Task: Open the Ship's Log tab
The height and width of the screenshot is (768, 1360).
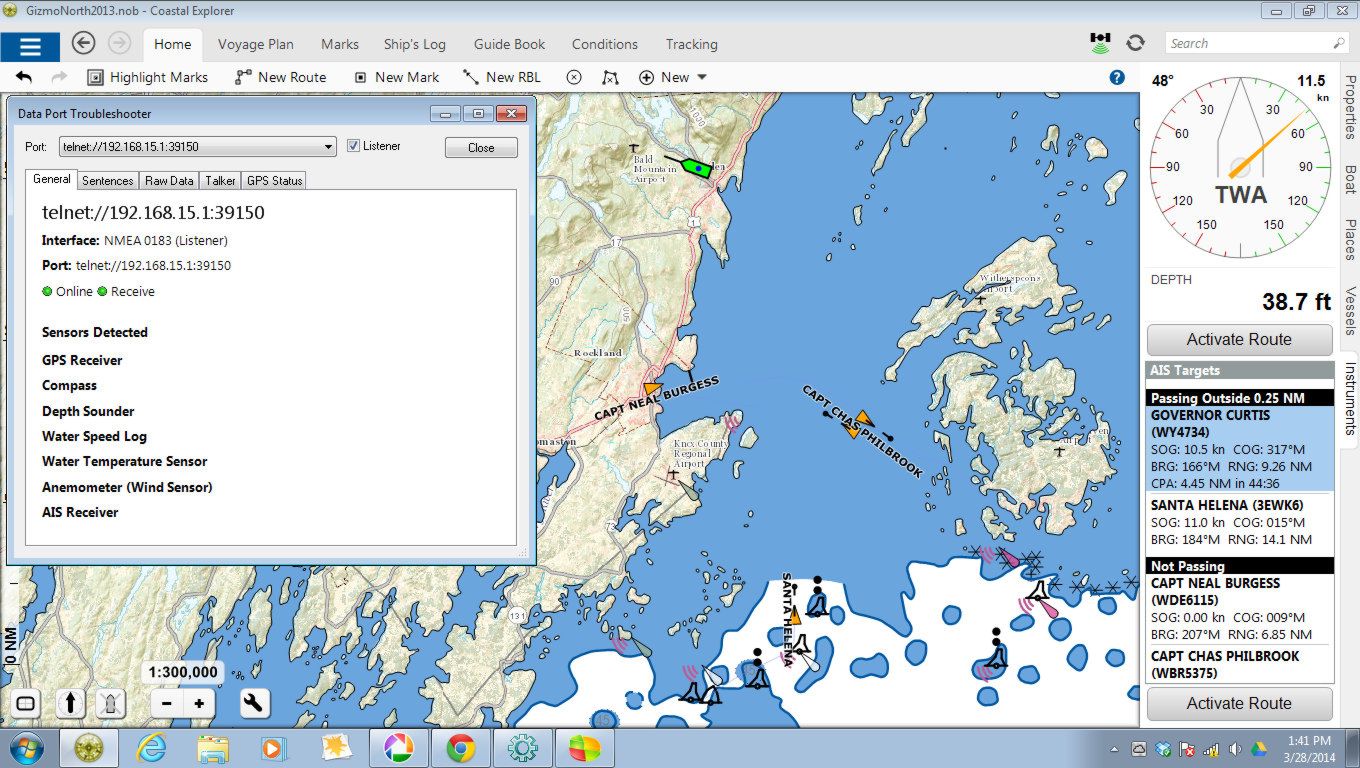Action: tap(415, 44)
